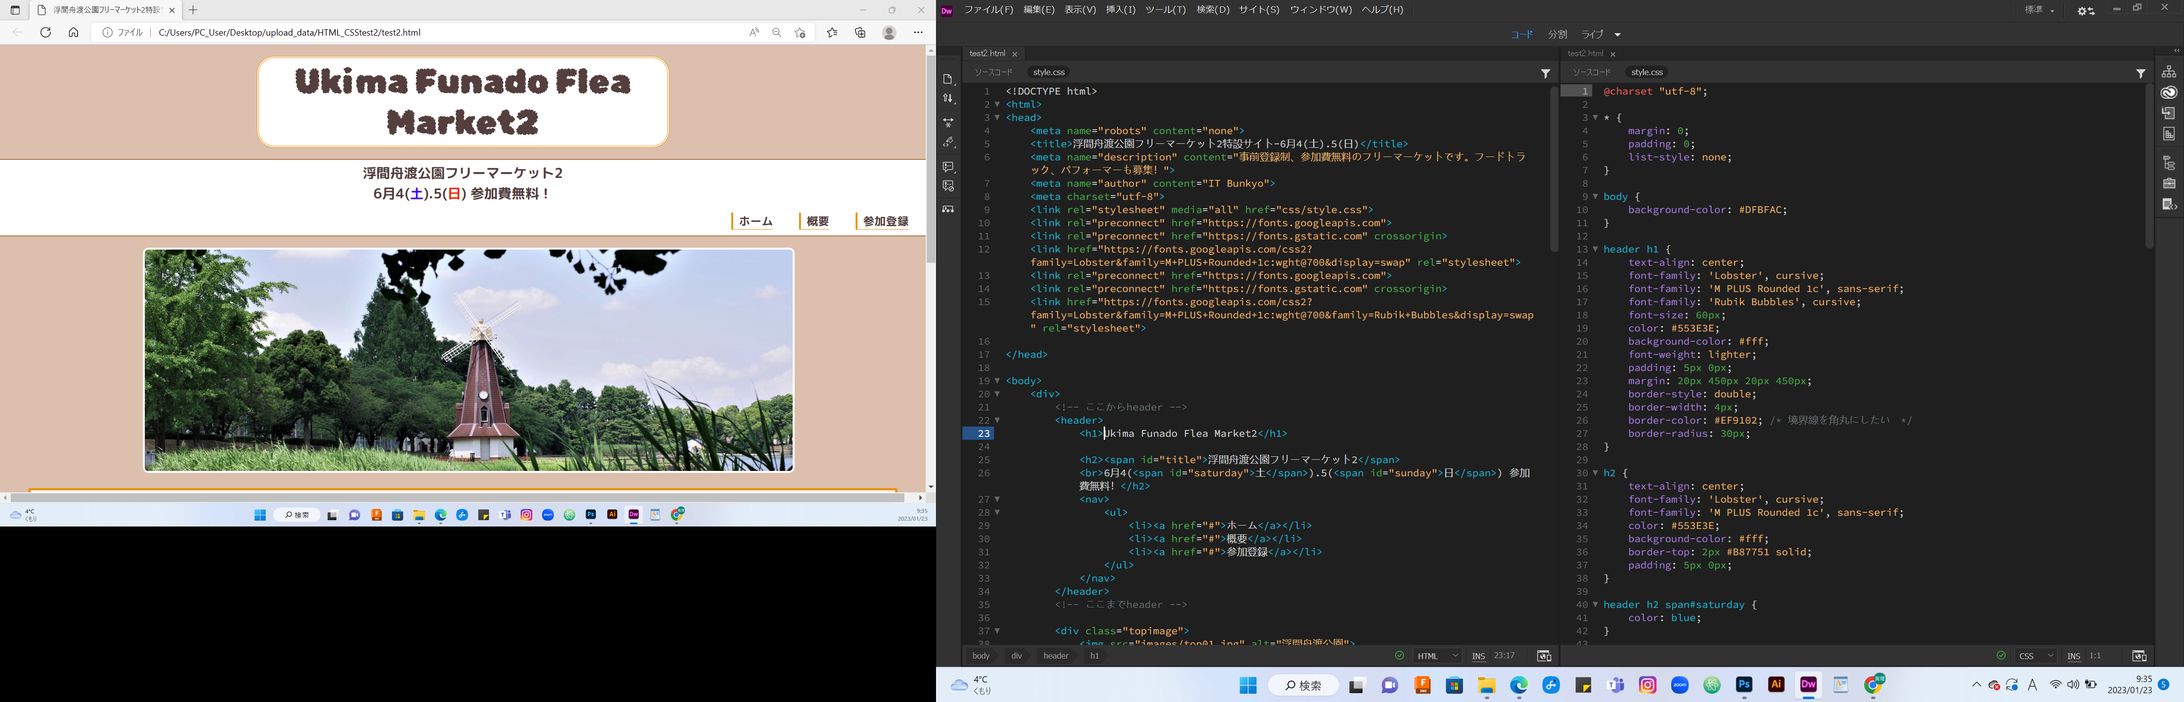Open the CSS Designer panel icon
Image resolution: width=2184 pixels, height=702 pixels.
2169,134
